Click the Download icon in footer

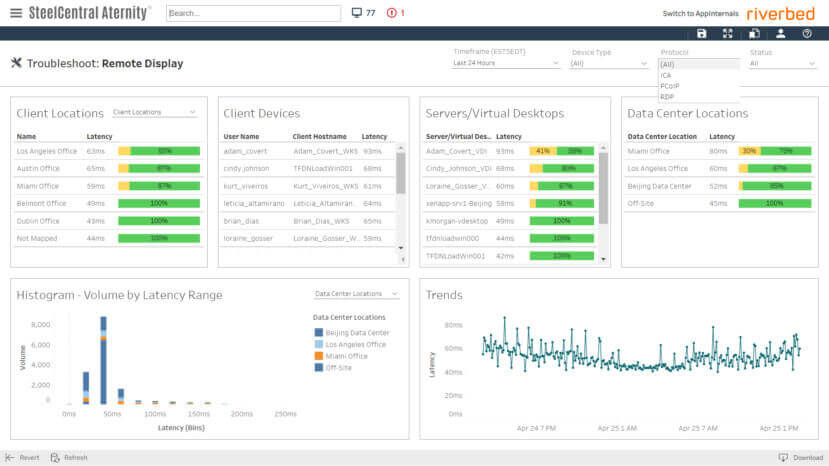pyautogui.click(x=783, y=458)
